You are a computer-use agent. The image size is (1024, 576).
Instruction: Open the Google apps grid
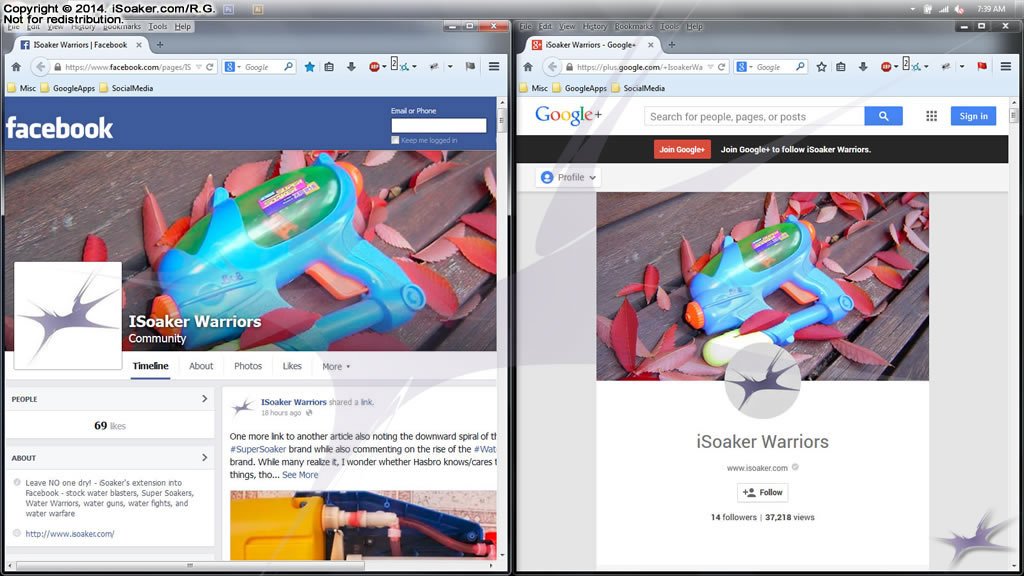tap(931, 116)
